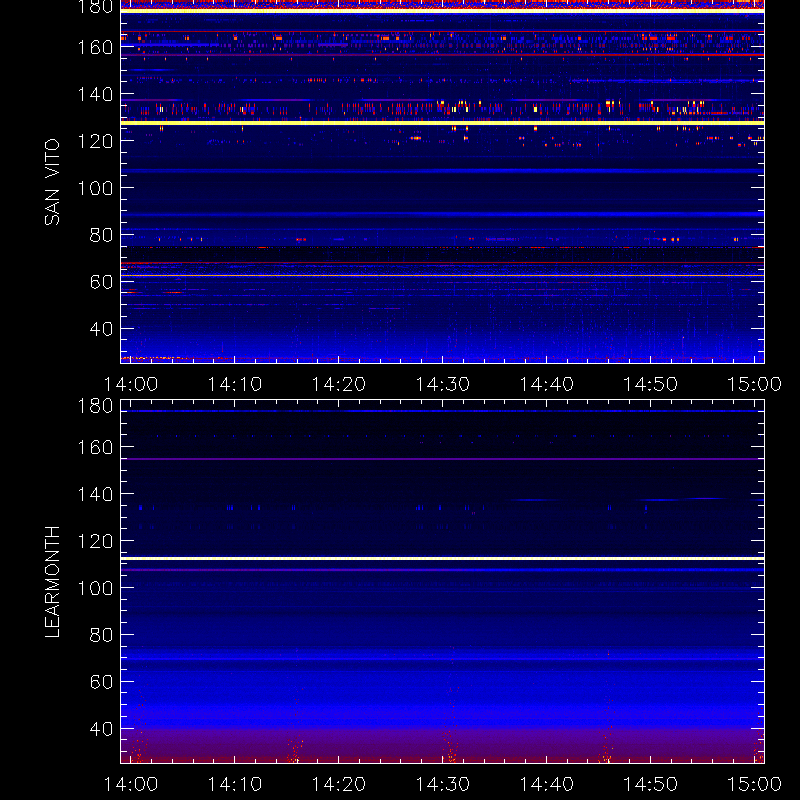
Task: Click bright yellow band near 127 in San Vito
Action: click(442, 123)
